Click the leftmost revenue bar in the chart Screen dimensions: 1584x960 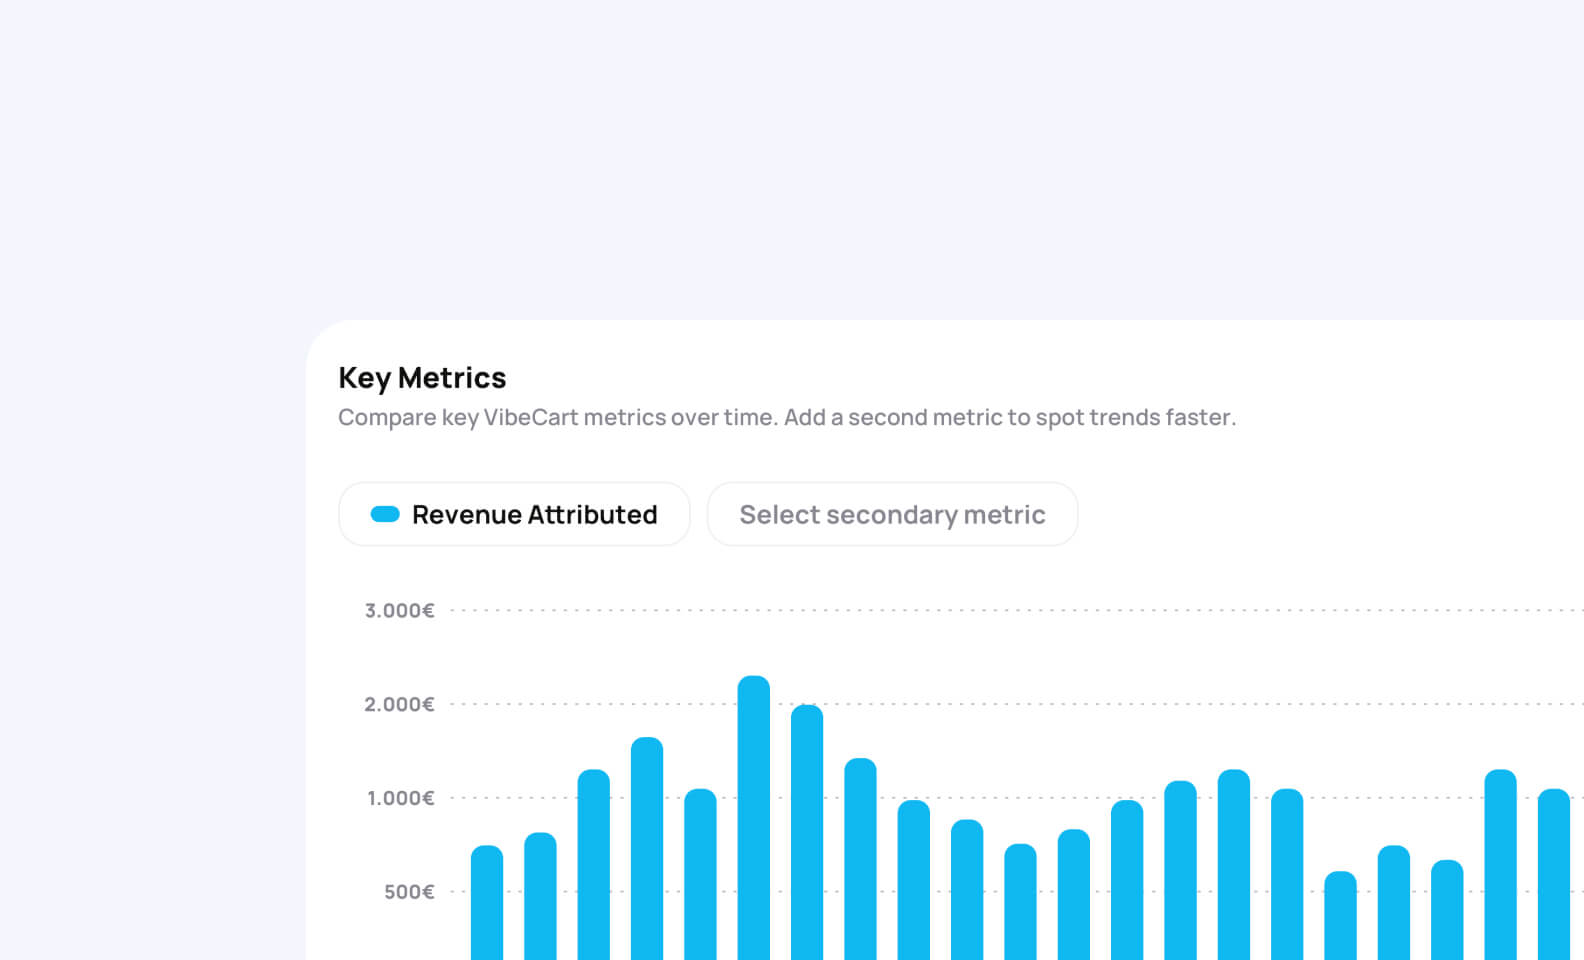point(485,900)
